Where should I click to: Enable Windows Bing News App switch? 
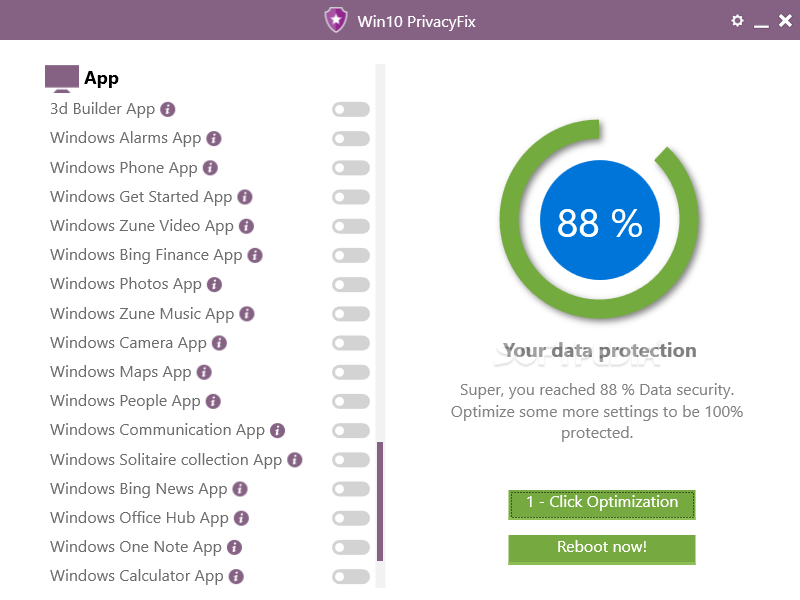click(351, 489)
